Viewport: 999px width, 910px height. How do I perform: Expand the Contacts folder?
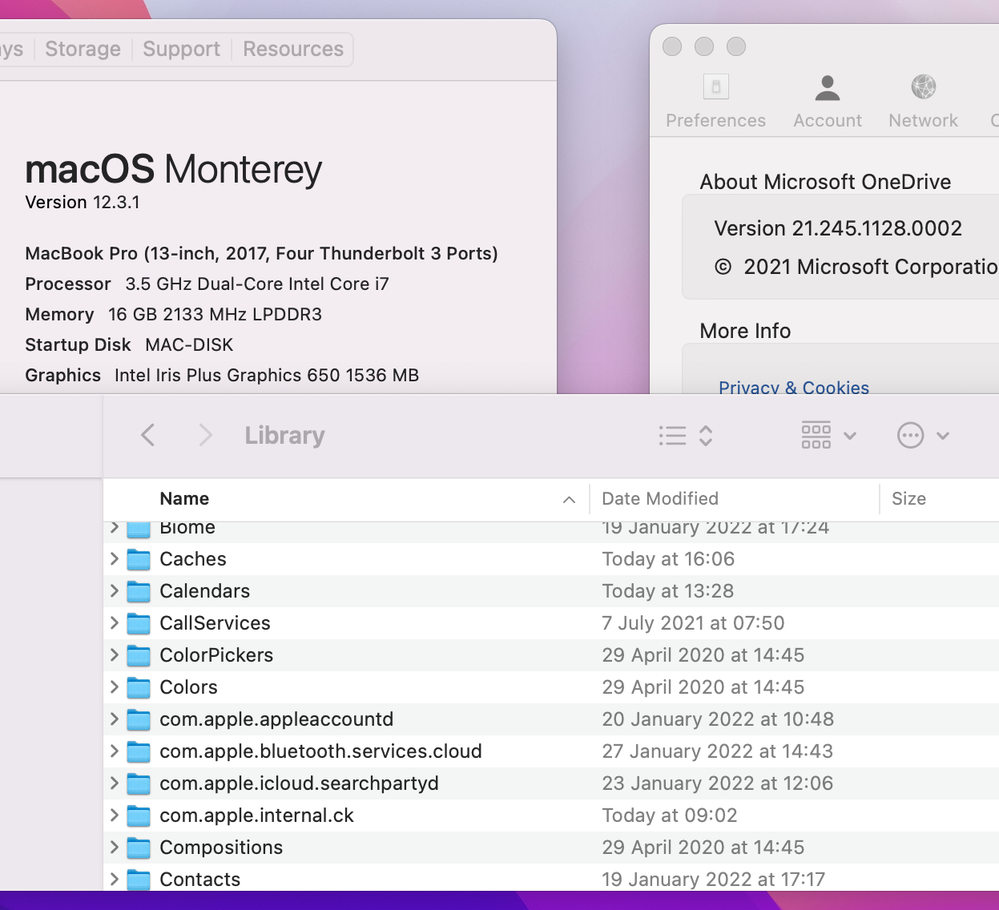pos(114,879)
